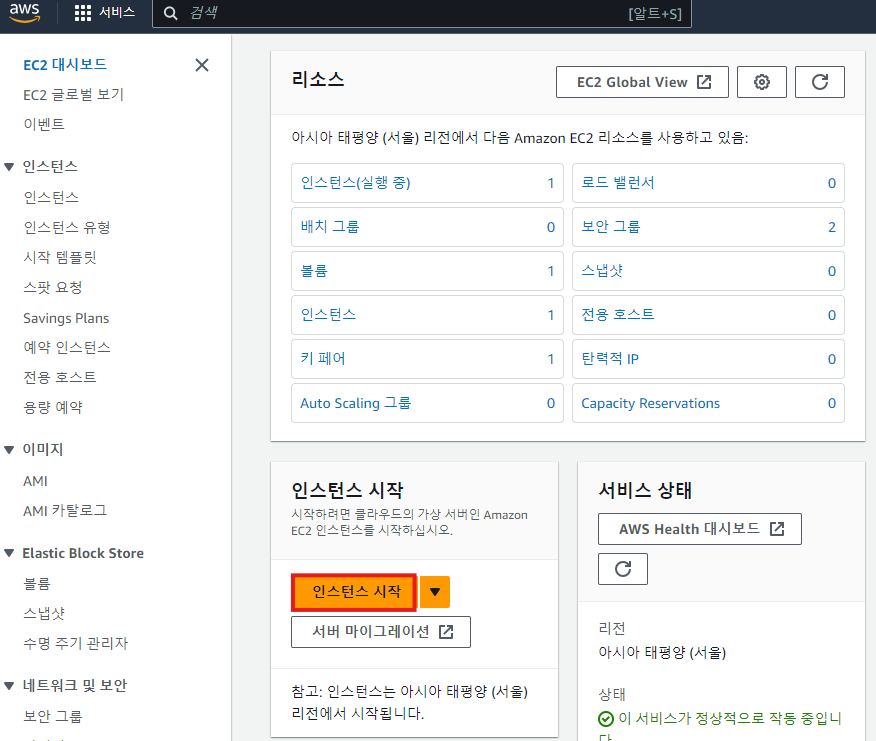
Task: Open AMI 카탈로그 in sidebar
Action: [x=65, y=511]
